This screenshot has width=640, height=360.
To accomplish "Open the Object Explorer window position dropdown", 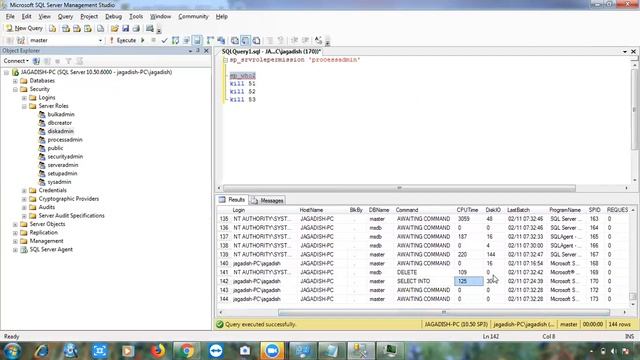I will (x=190, y=51).
